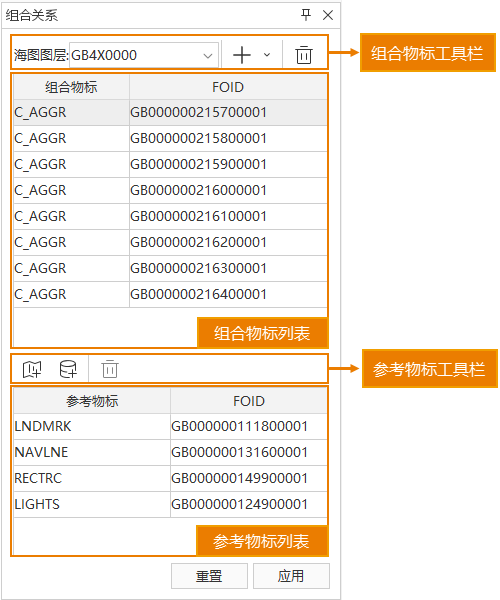This screenshot has width=500, height=600.
Task: Select C_AGGR row GB000000215800001
Action: (170, 138)
